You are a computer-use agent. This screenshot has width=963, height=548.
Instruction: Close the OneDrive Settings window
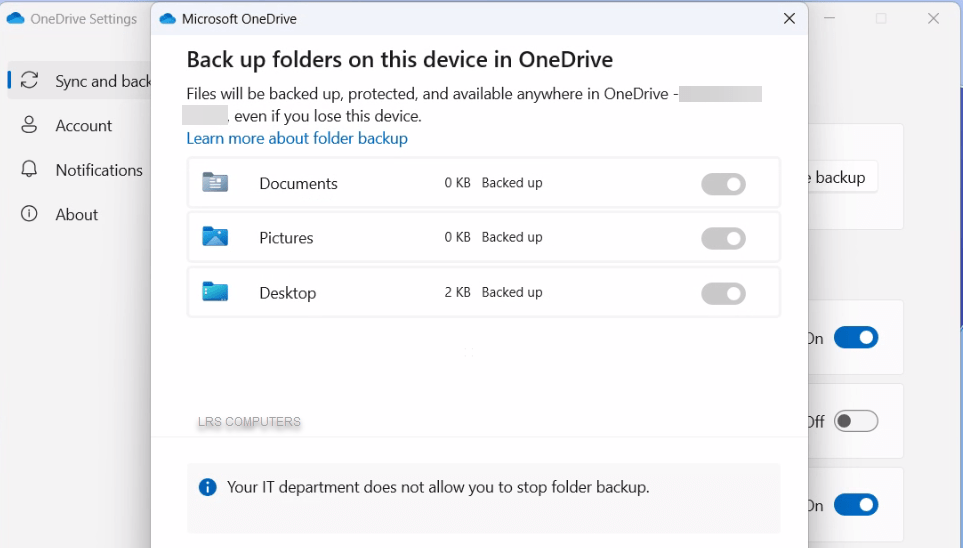click(933, 19)
